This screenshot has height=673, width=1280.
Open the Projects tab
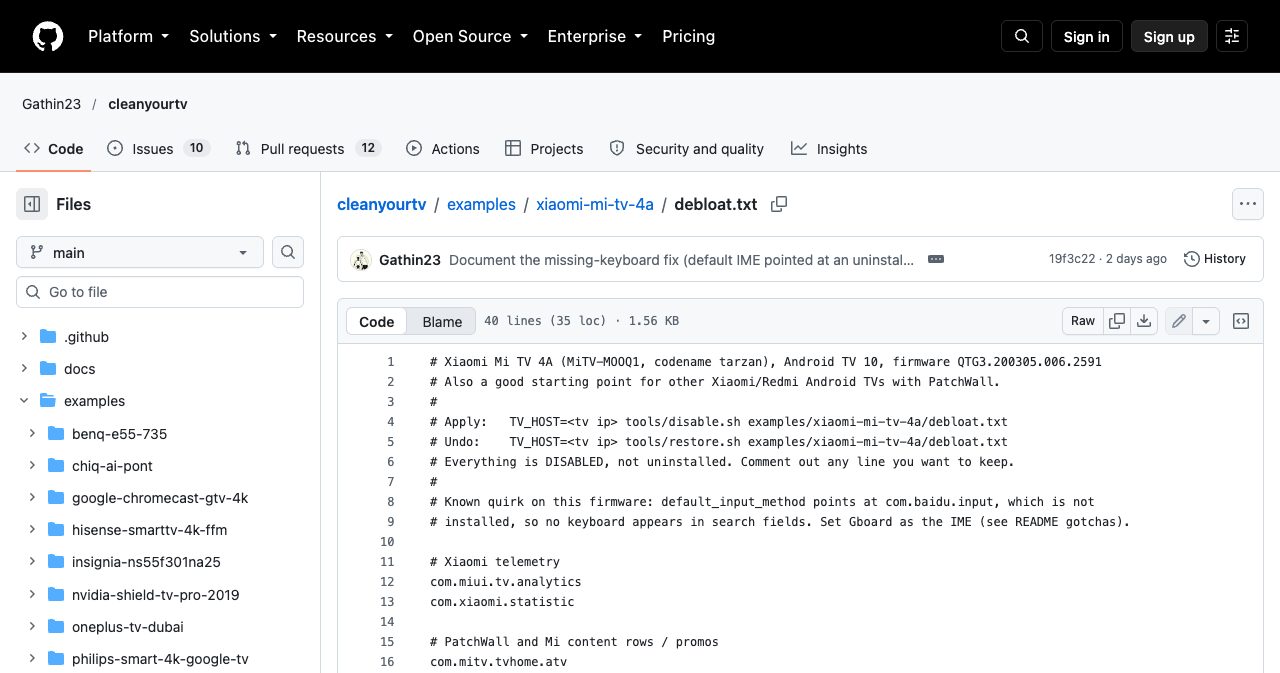point(544,148)
